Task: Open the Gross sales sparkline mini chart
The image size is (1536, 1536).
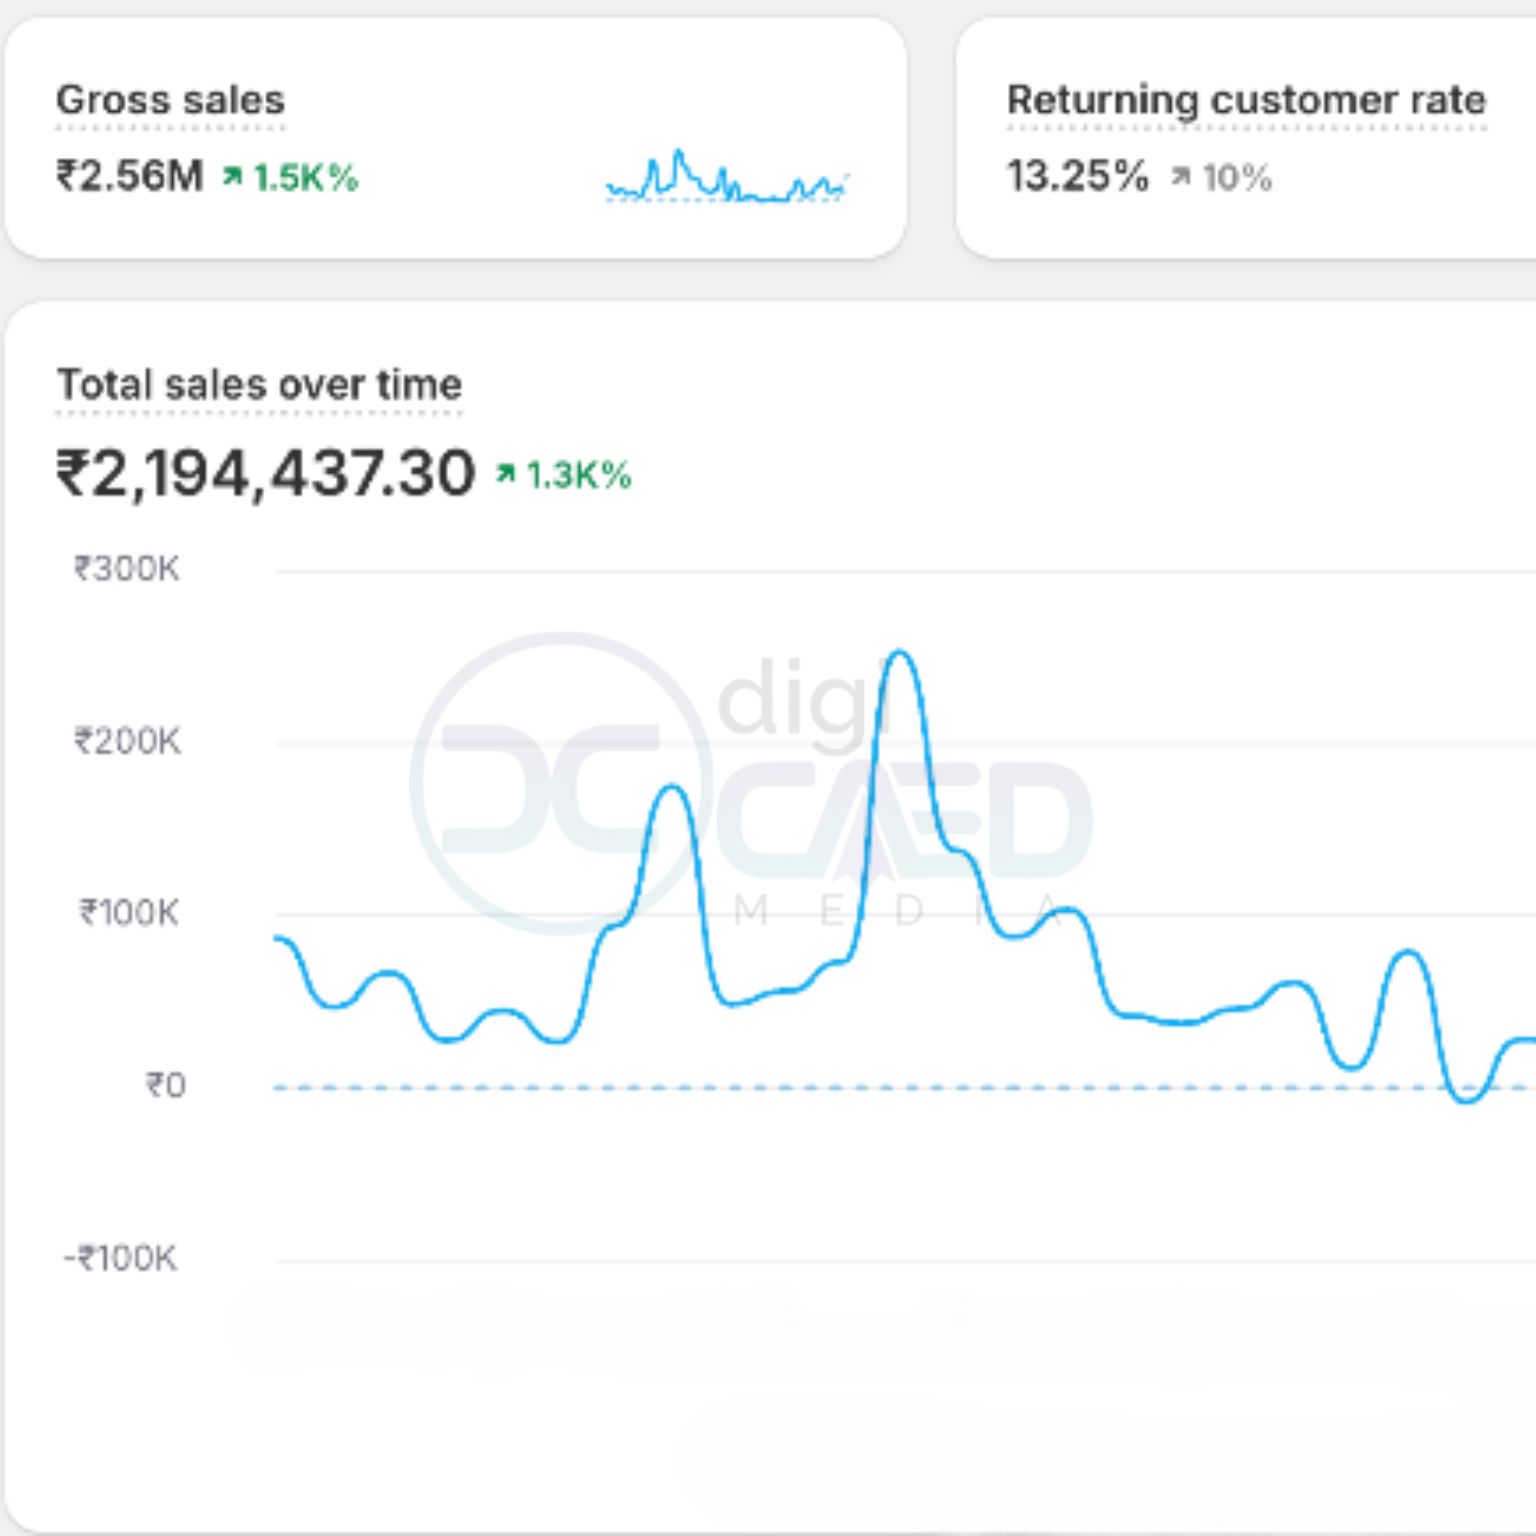Action: tap(727, 177)
